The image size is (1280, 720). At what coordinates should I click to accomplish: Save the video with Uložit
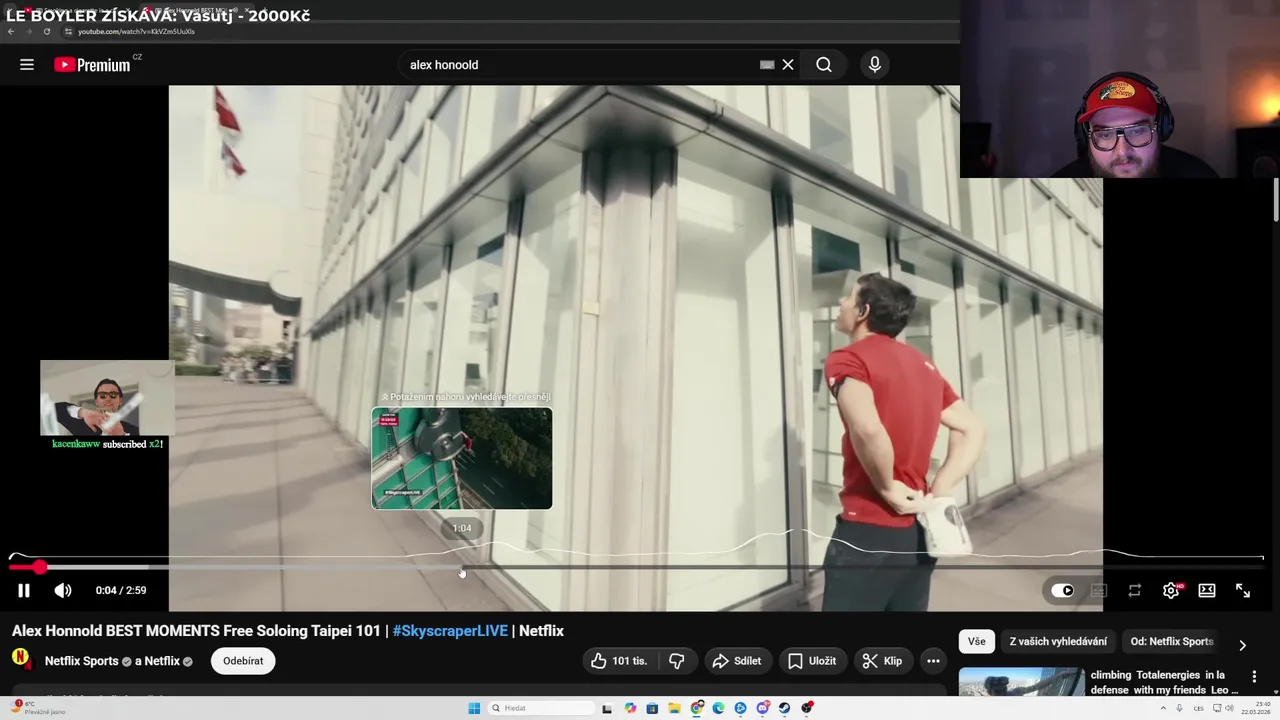(812, 661)
